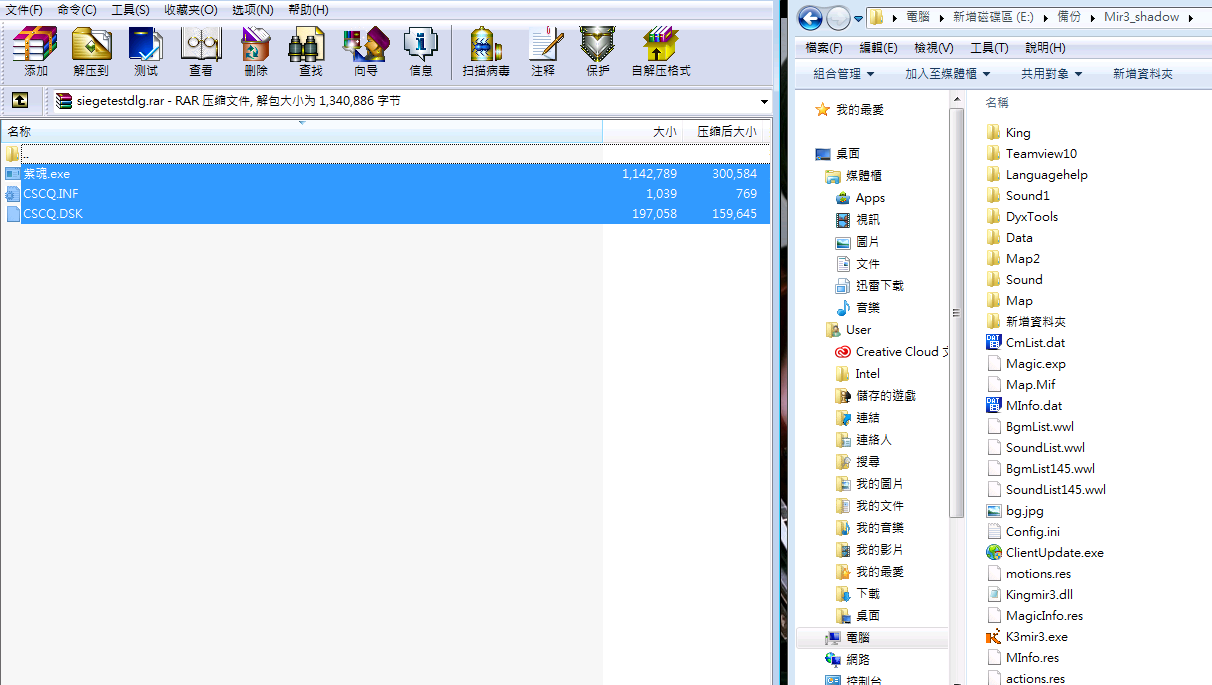Image resolution: width=1212 pixels, height=685 pixels.
Task: Expand the 組合管理 dropdown in Explorer
Action: 843,74
